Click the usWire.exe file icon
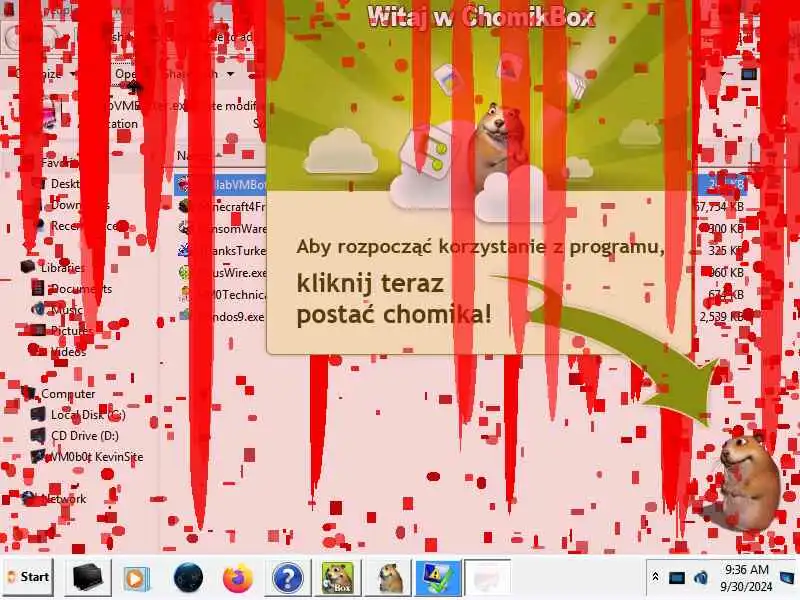800x600 pixels. click(x=184, y=272)
